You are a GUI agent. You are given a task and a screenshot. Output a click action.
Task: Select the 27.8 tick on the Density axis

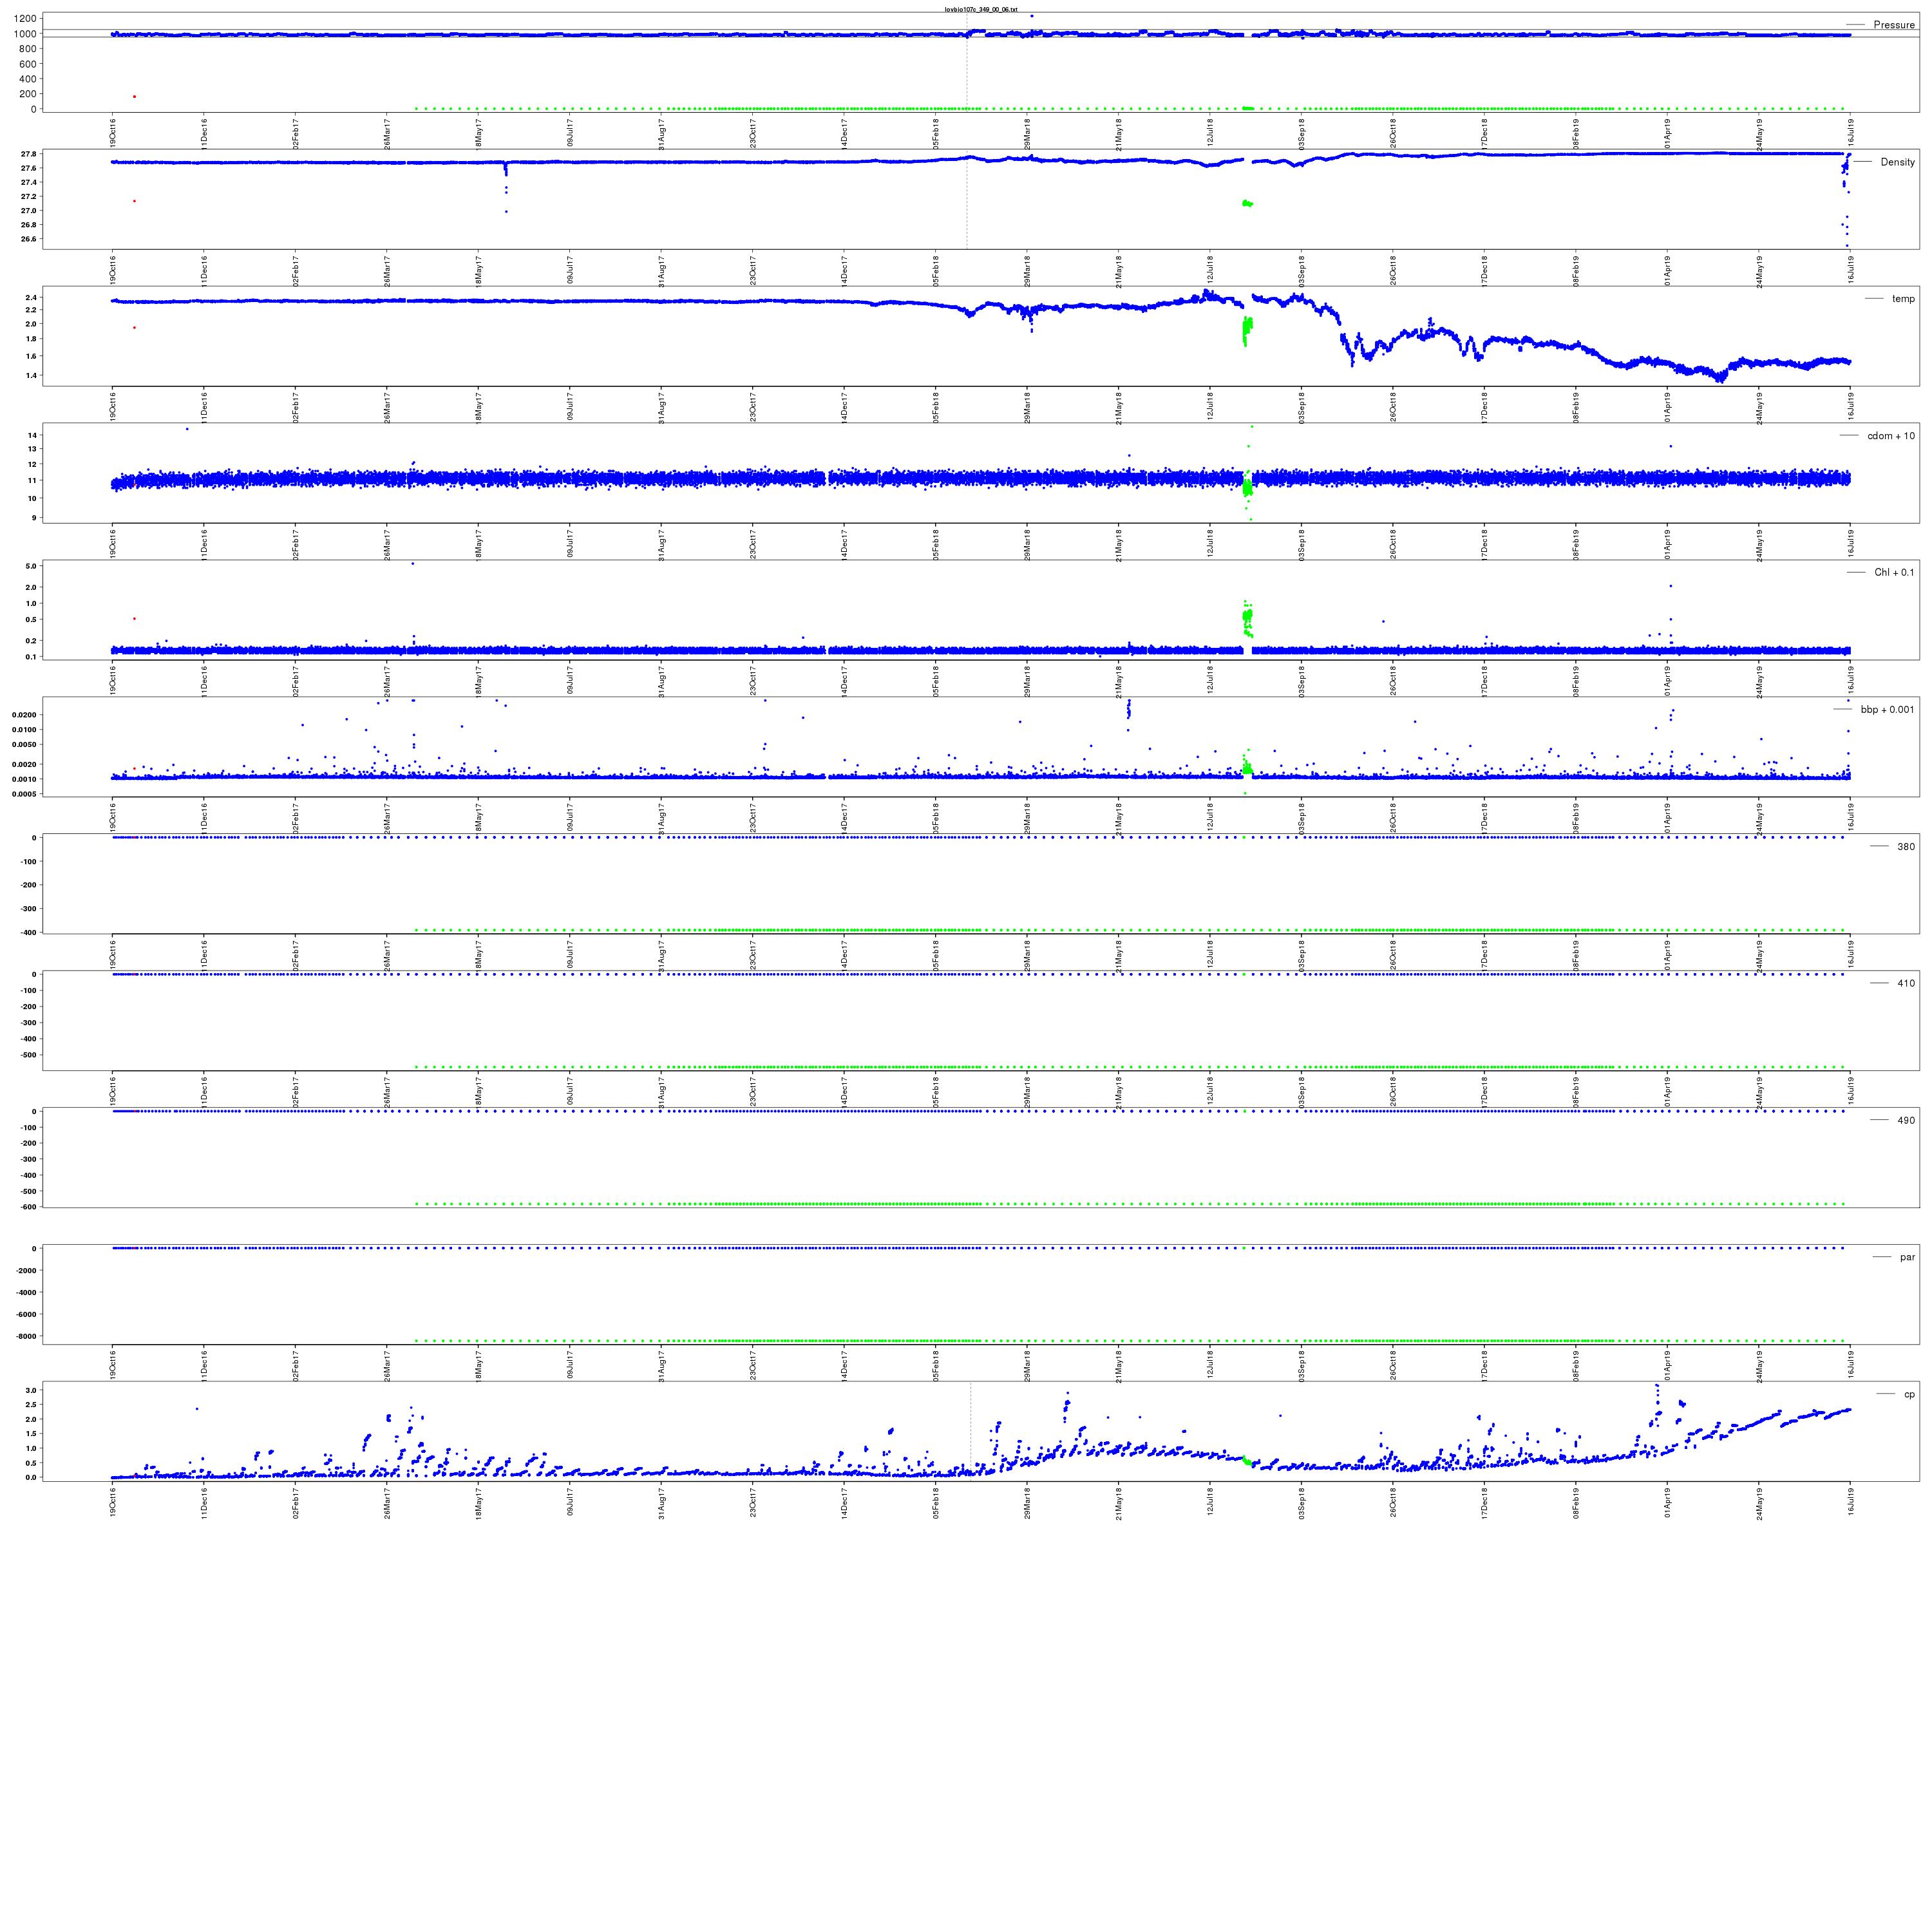[x=28, y=154]
